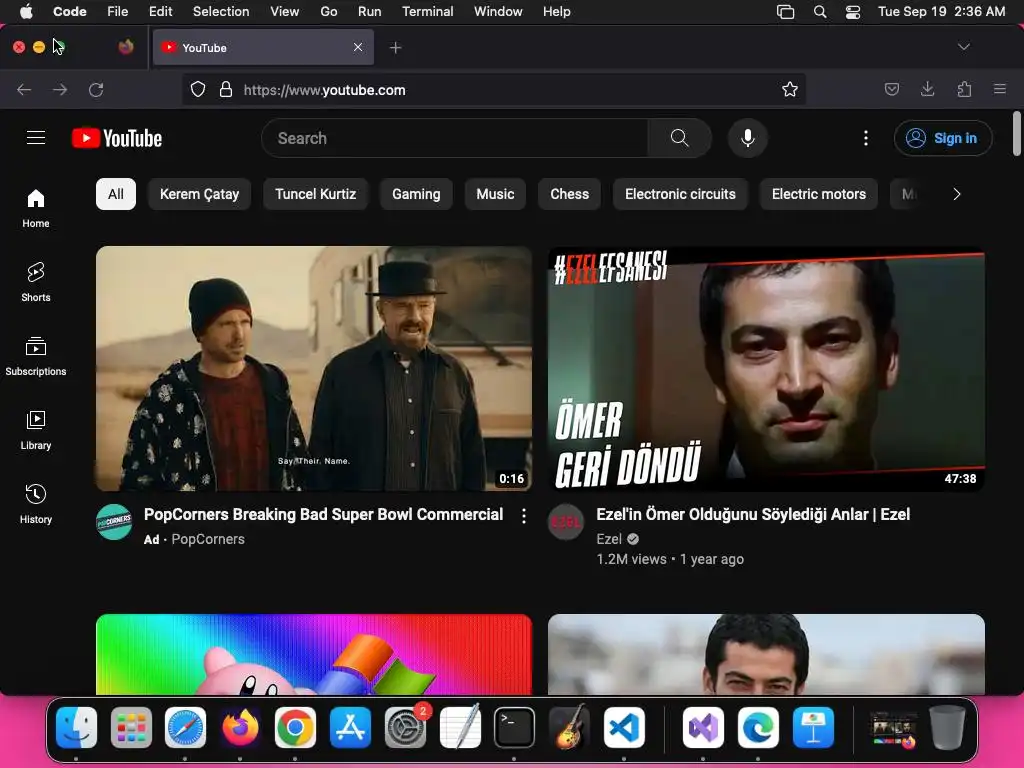Open Firefox downloads panel
This screenshot has height=768, width=1024.
[x=927, y=89]
